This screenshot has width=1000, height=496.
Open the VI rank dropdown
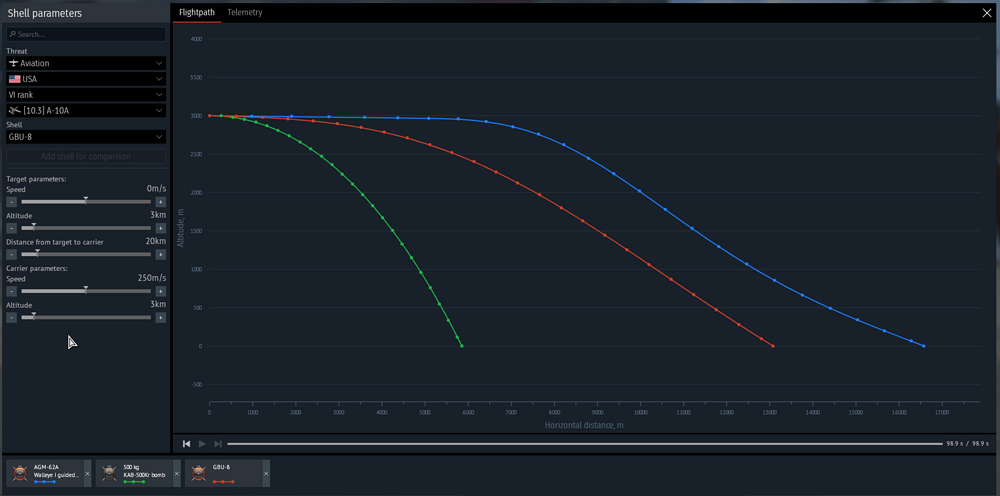point(86,95)
